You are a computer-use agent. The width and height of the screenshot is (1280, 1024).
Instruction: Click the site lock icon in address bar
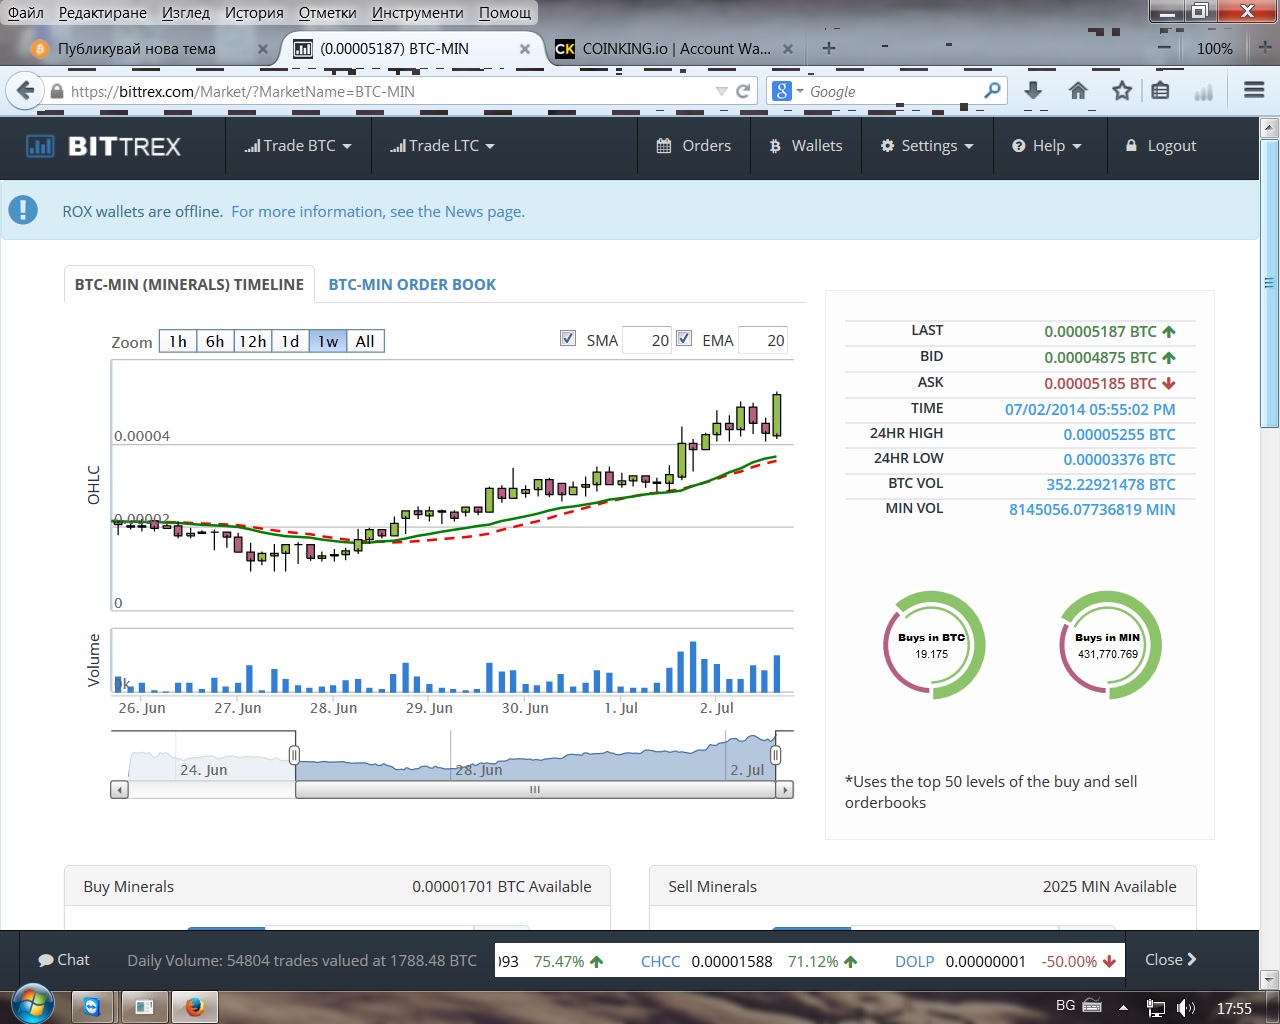point(58,91)
